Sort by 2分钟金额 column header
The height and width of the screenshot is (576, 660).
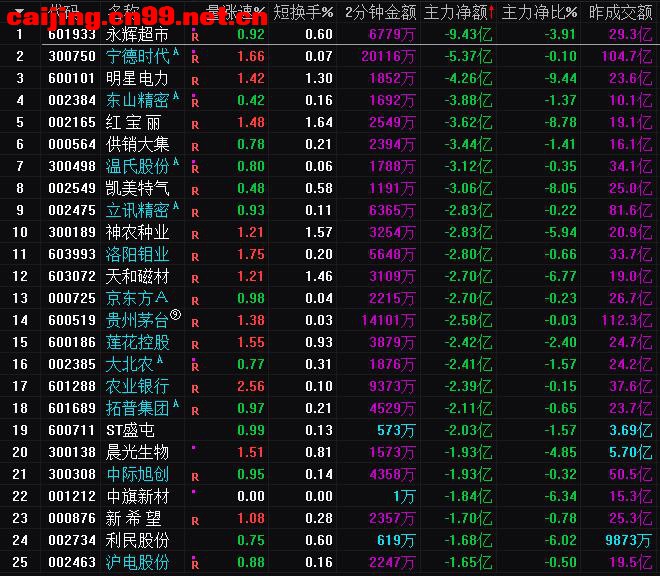point(381,13)
